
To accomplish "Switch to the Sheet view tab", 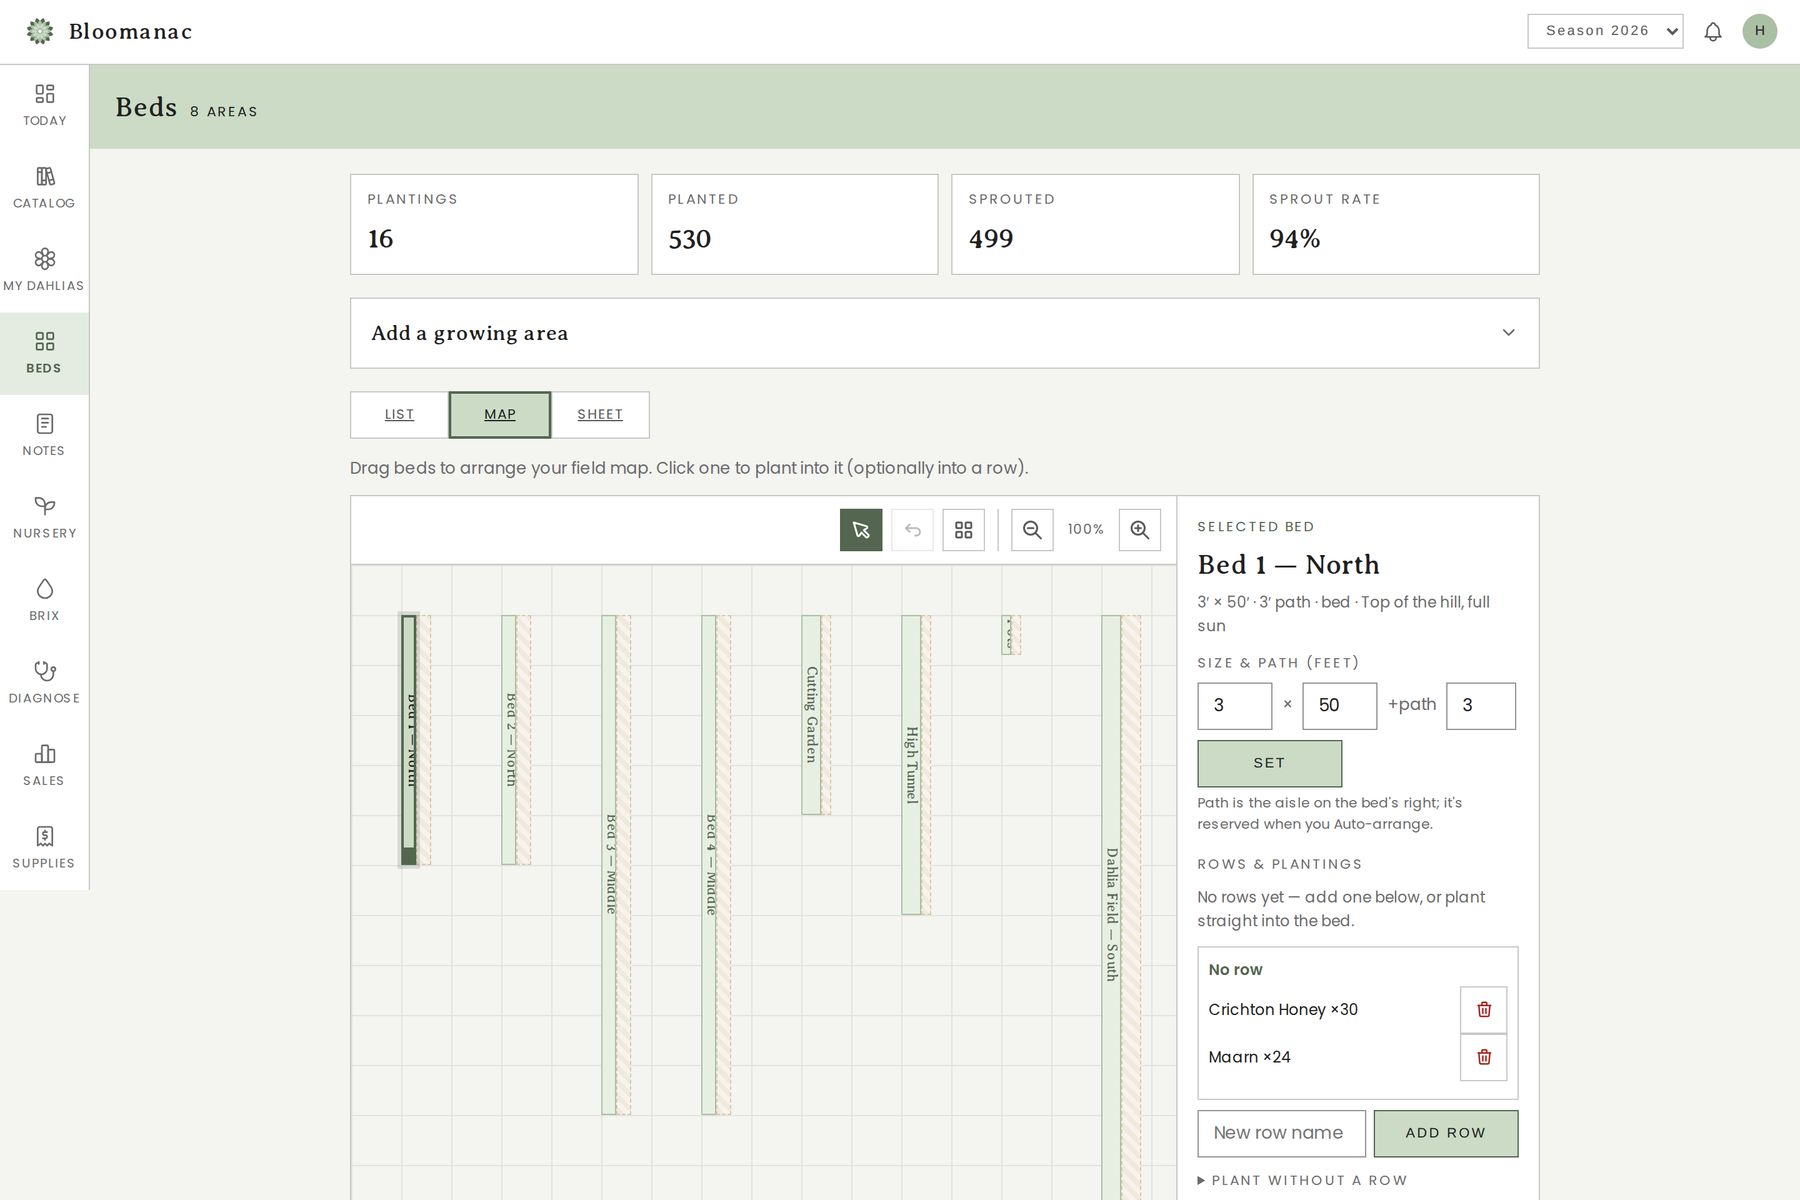I will [x=600, y=415].
